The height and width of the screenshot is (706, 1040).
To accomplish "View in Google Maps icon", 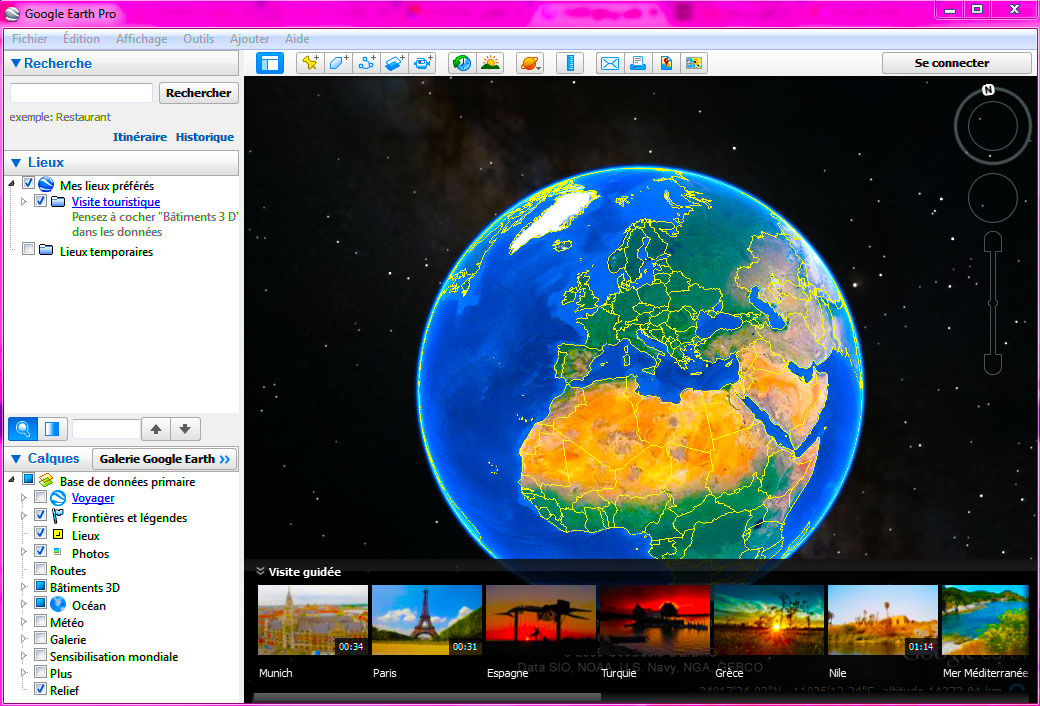I will 694,63.
